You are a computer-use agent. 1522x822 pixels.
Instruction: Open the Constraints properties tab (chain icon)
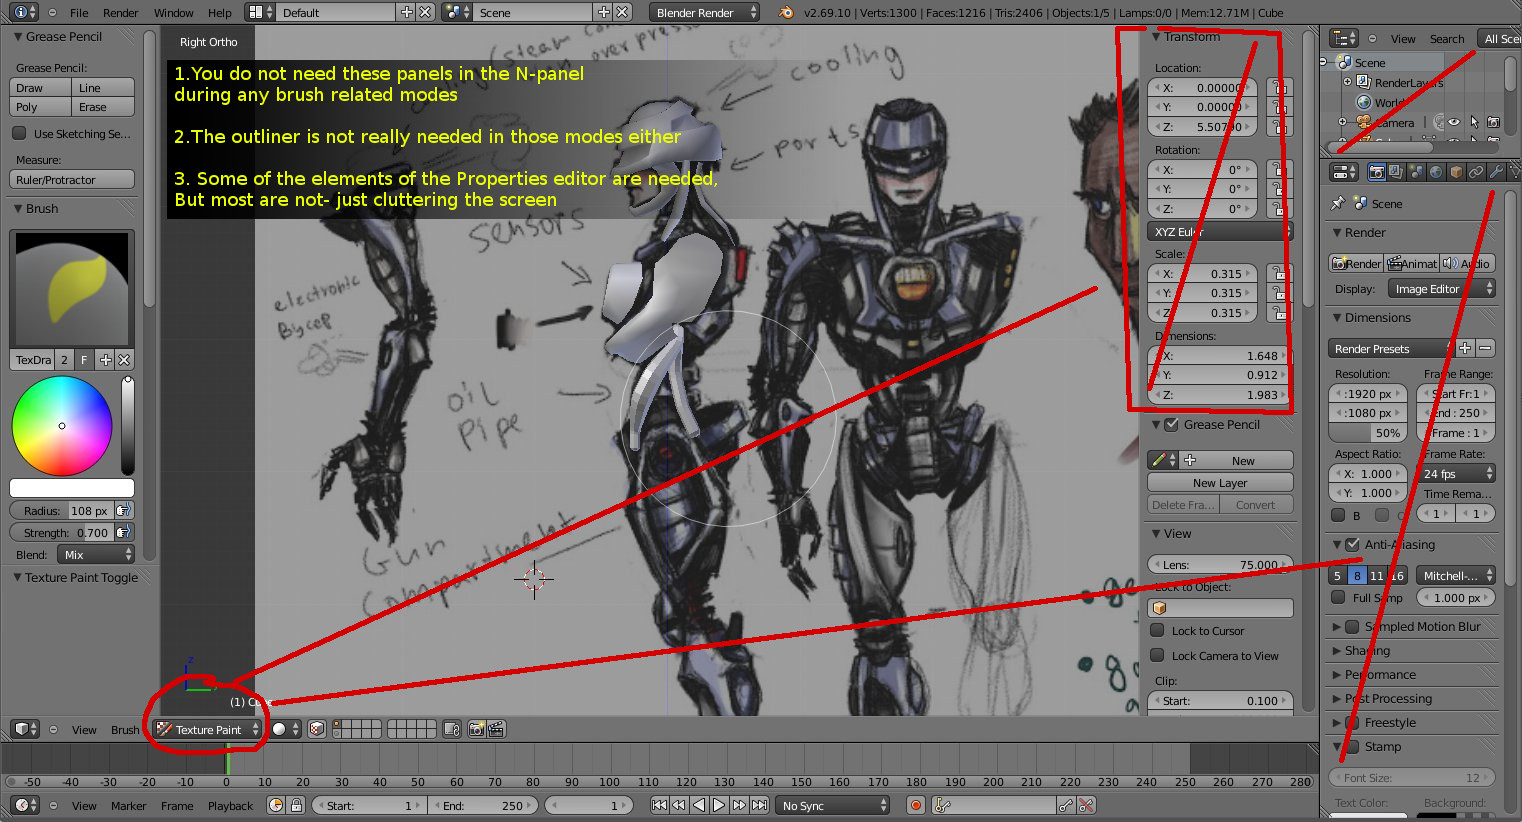(1476, 172)
